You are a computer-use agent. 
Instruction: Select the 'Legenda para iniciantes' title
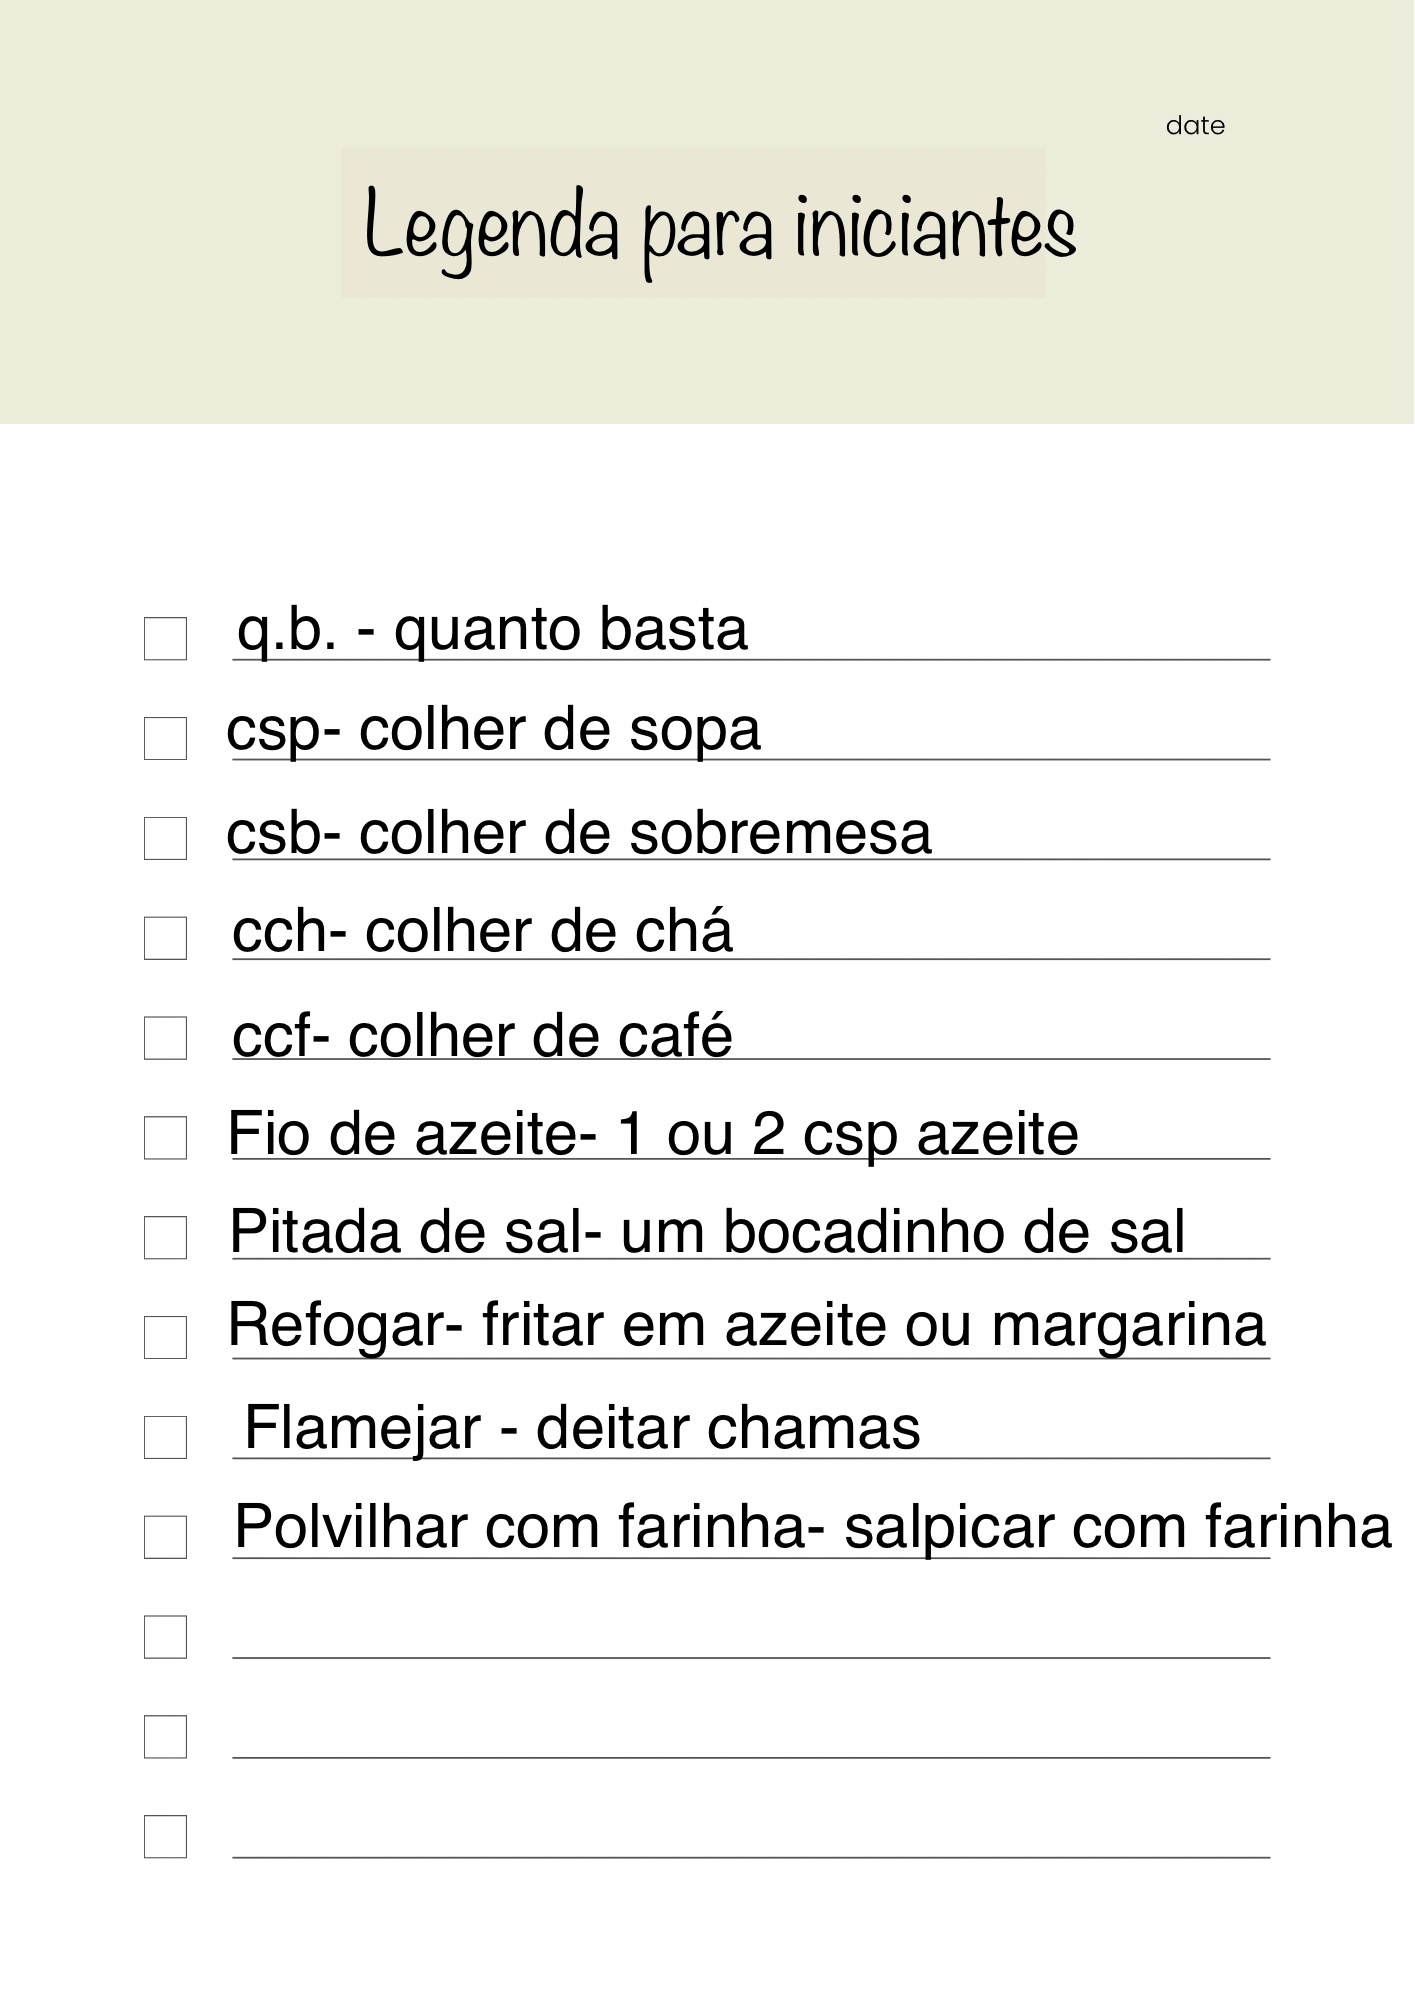719,227
